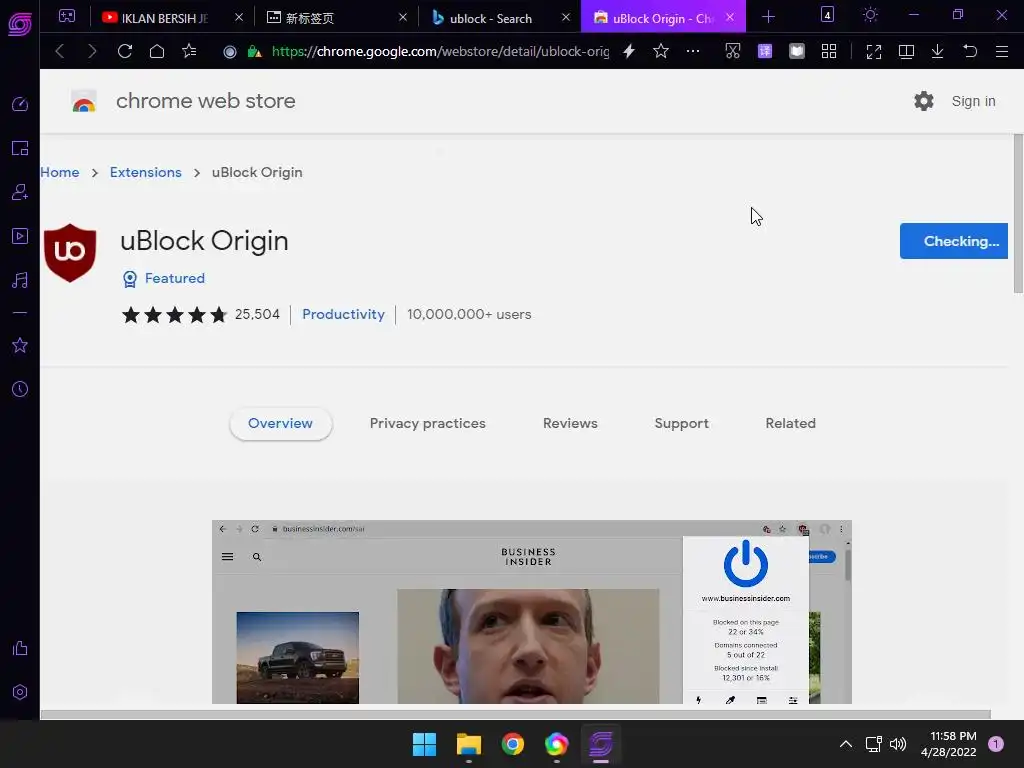Open the three-dot address bar menu

pyautogui.click(x=693, y=51)
